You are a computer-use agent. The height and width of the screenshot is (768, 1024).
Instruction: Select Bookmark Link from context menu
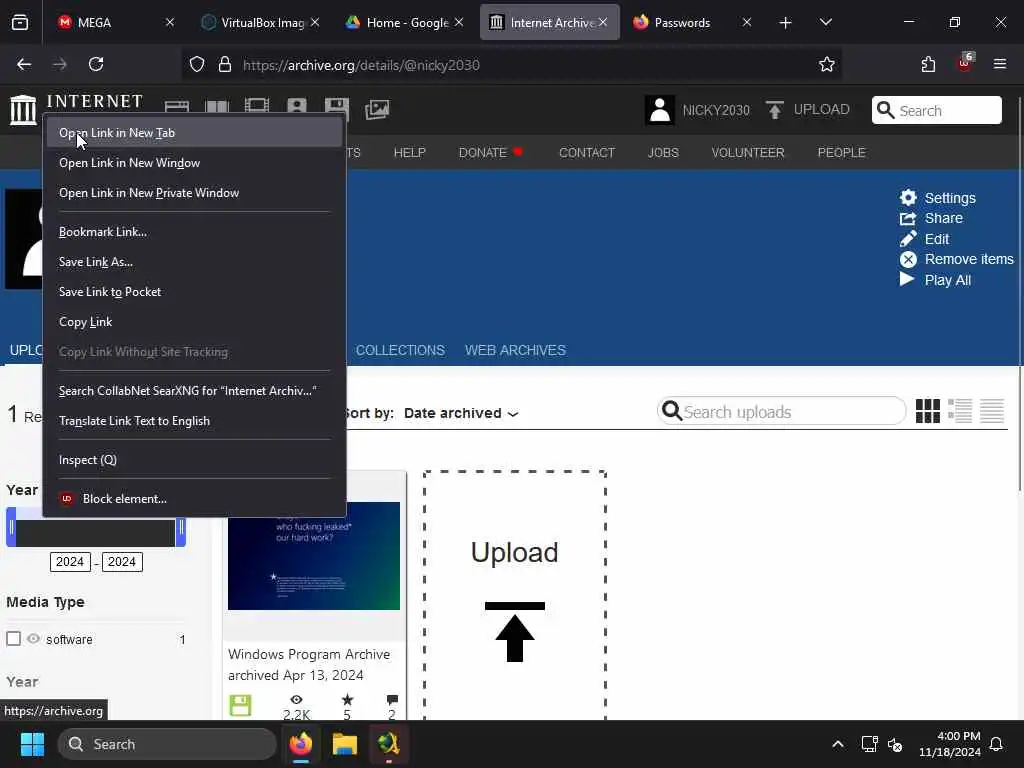point(194,232)
